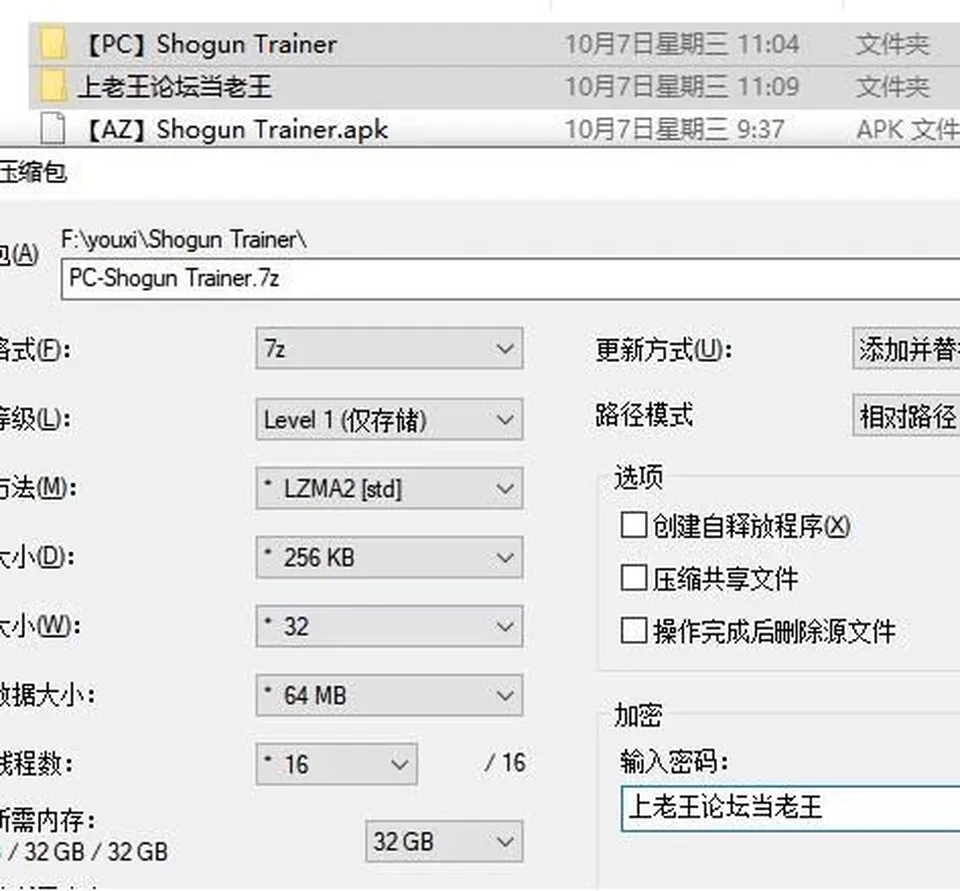
Task: Expand the 64 MB solid block size dropdown
Action: 389,695
